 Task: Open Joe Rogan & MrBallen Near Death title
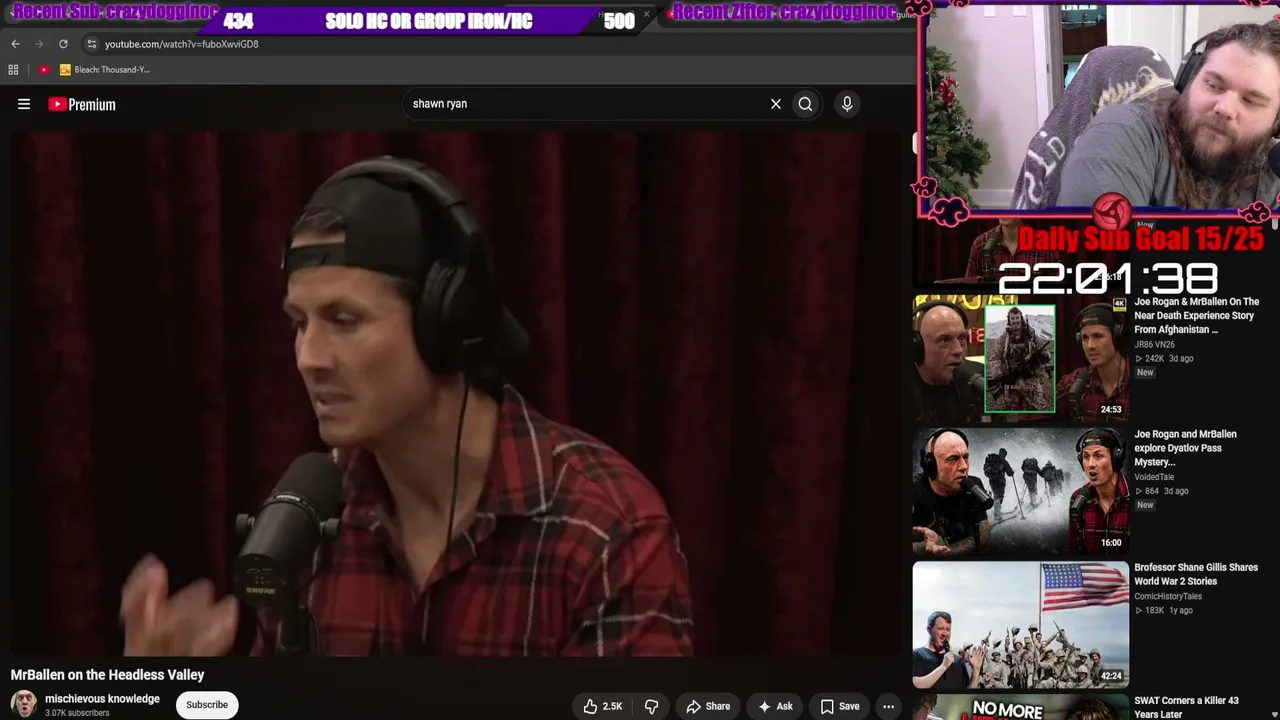(x=1196, y=315)
